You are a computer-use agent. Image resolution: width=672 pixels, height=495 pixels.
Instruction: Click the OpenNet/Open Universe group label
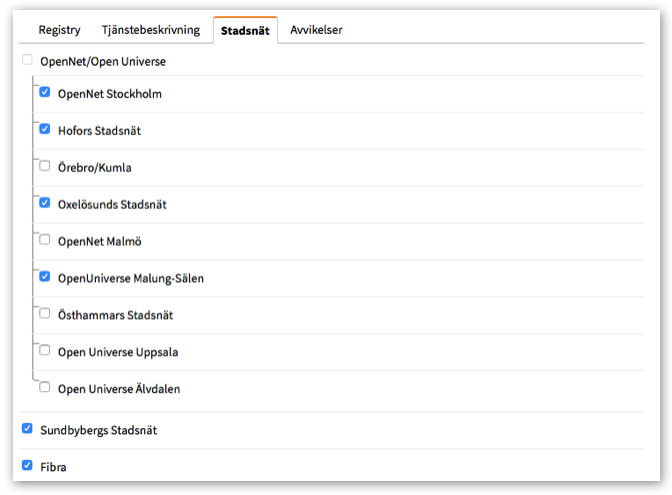102,61
